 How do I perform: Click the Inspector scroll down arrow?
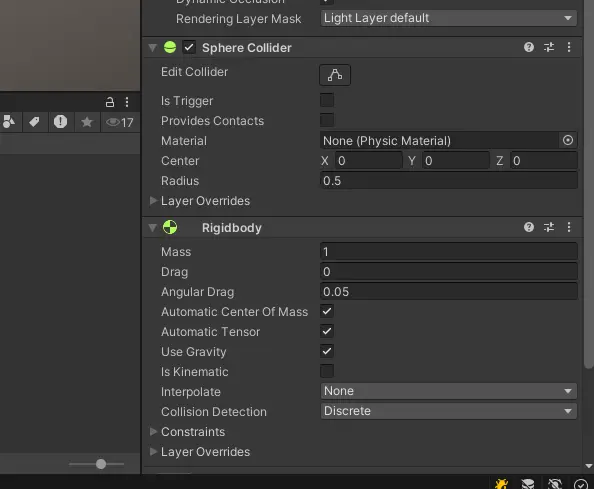(589, 466)
